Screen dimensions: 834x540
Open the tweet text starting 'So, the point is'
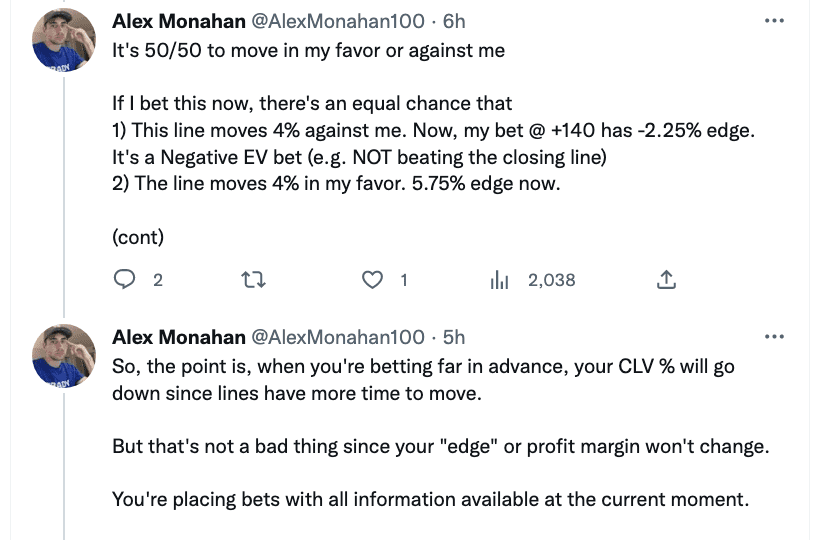[x=440, y=433]
